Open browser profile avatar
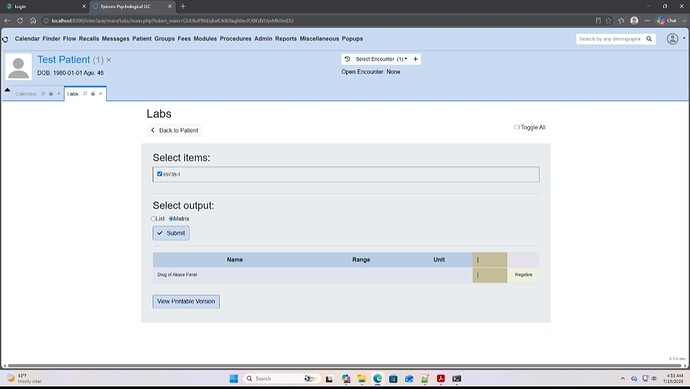Image resolution: width=690 pixels, height=389 pixels. (634, 20)
